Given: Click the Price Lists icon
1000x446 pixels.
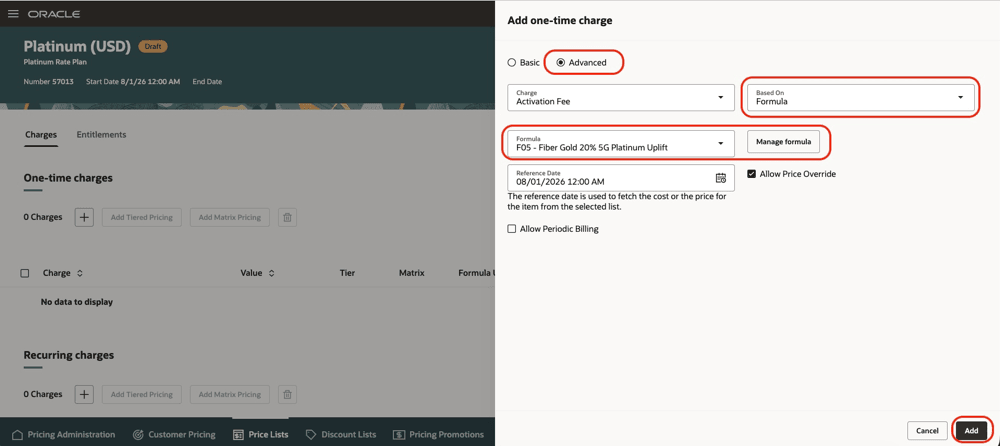Looking at the screenshot, I should [x=238, y=435].
